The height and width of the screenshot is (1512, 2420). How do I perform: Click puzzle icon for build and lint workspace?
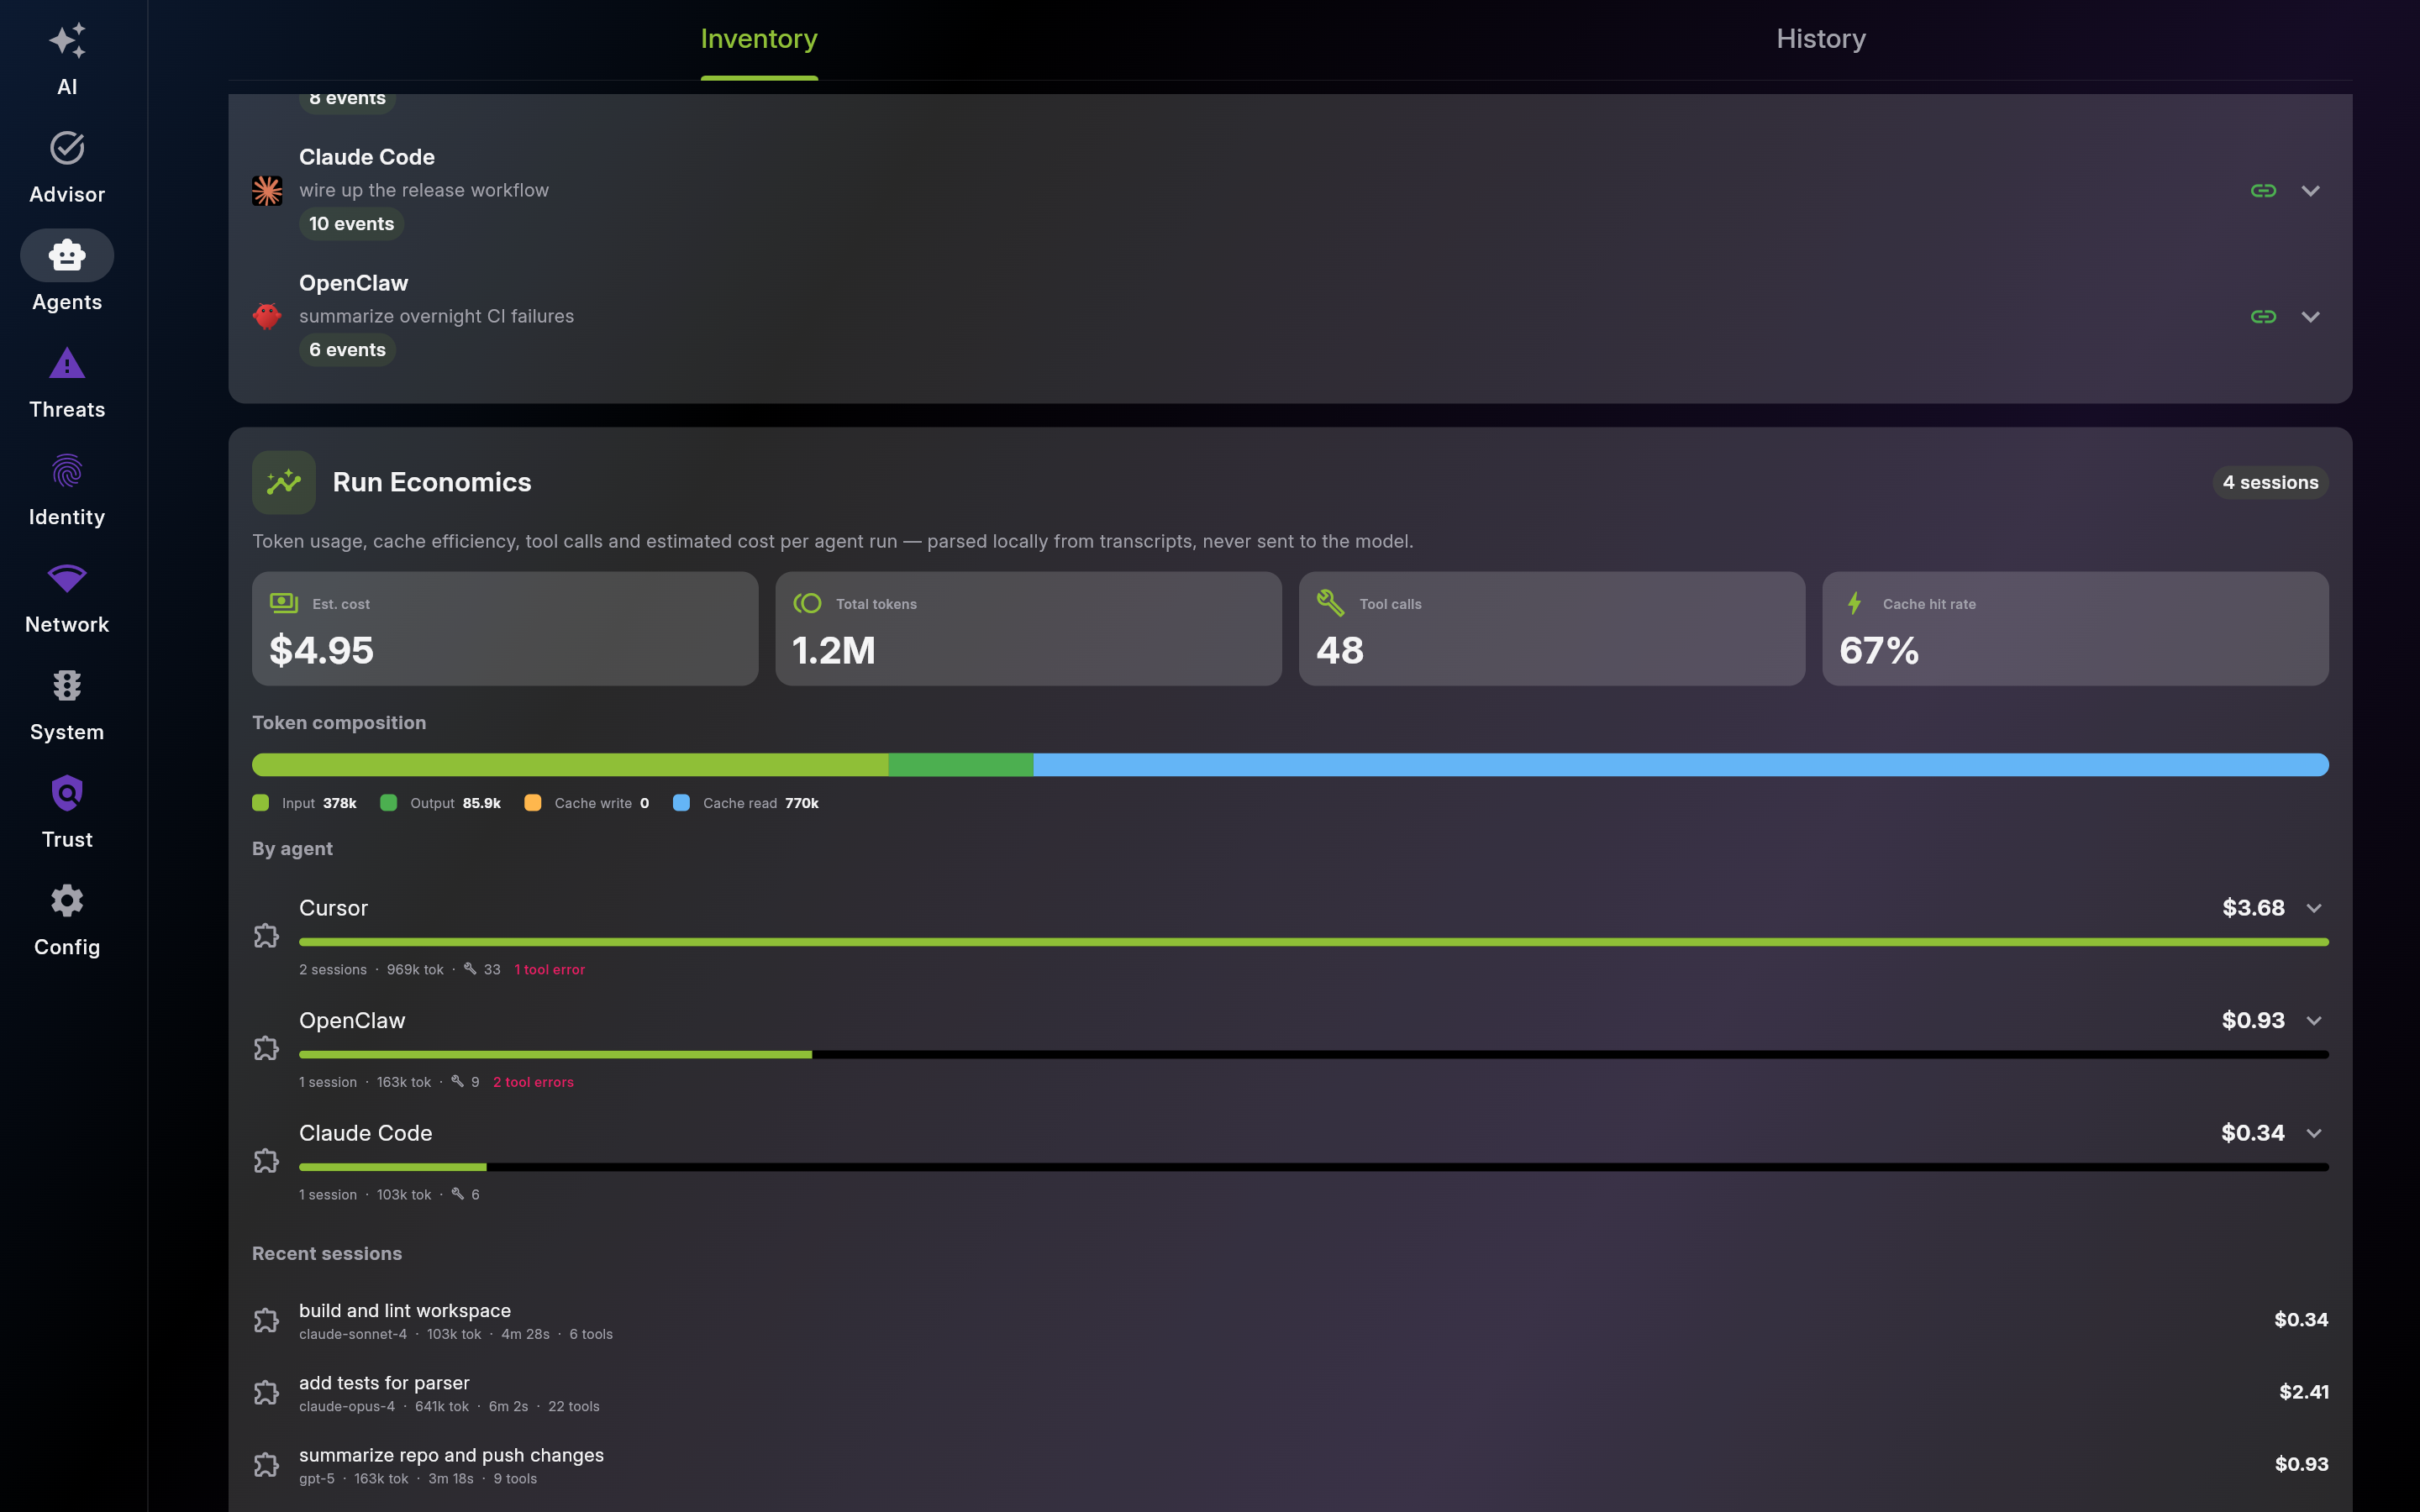(266, 1320)
